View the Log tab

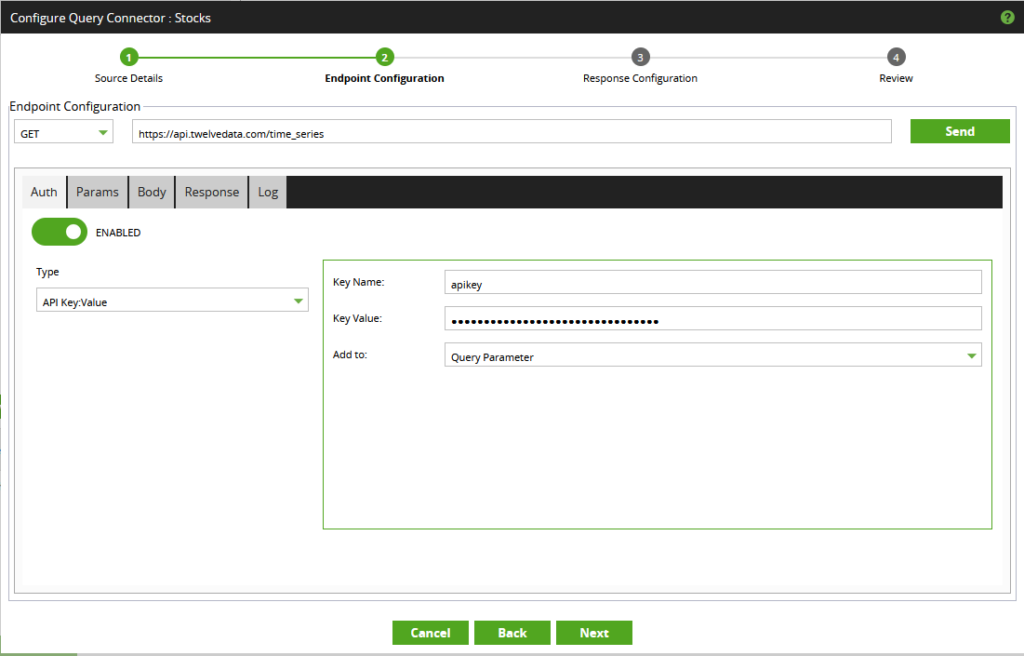(x=267, y=191)
